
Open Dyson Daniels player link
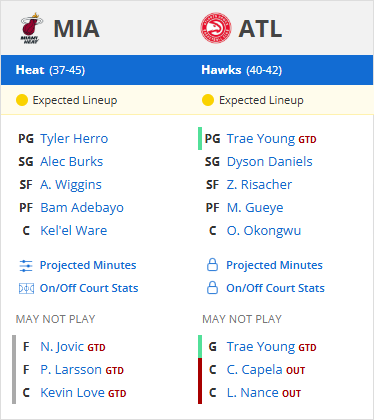[x=269, y=162]
